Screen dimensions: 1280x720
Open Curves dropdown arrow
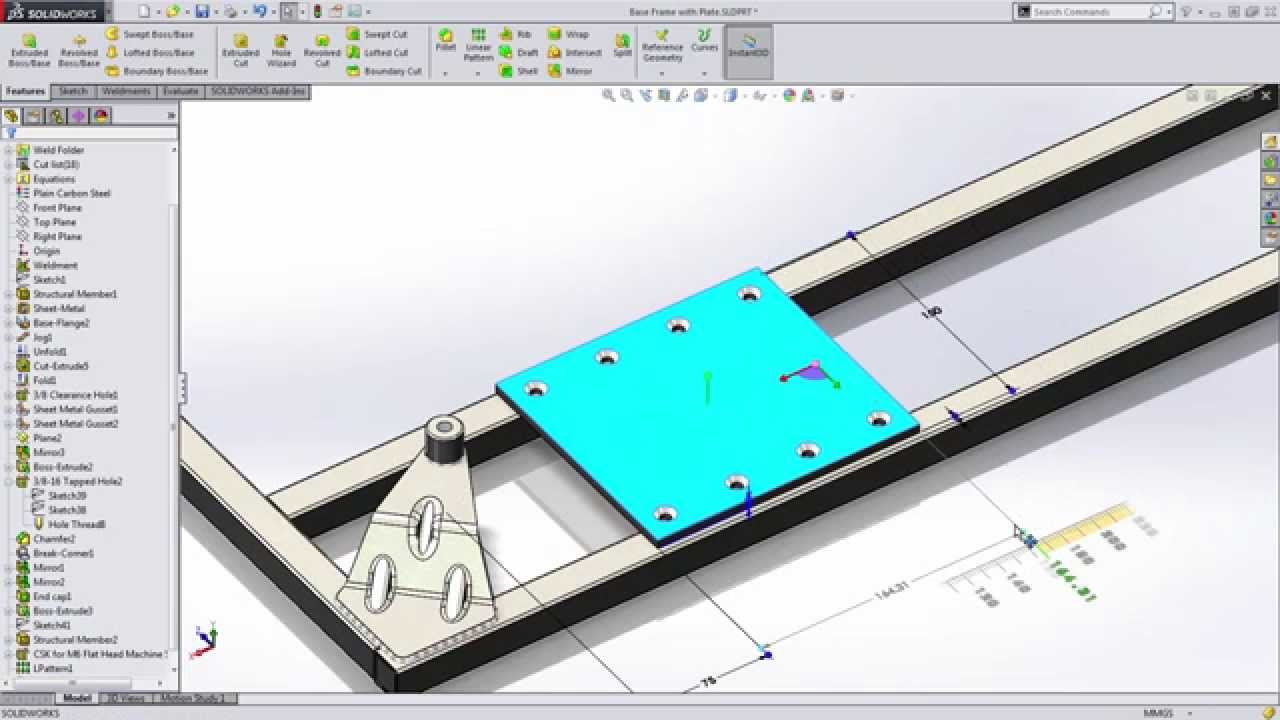(704, 73)
